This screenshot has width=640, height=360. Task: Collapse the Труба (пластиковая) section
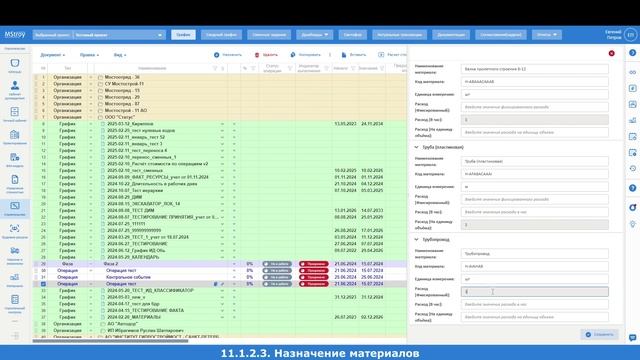(x=416, y=147)
